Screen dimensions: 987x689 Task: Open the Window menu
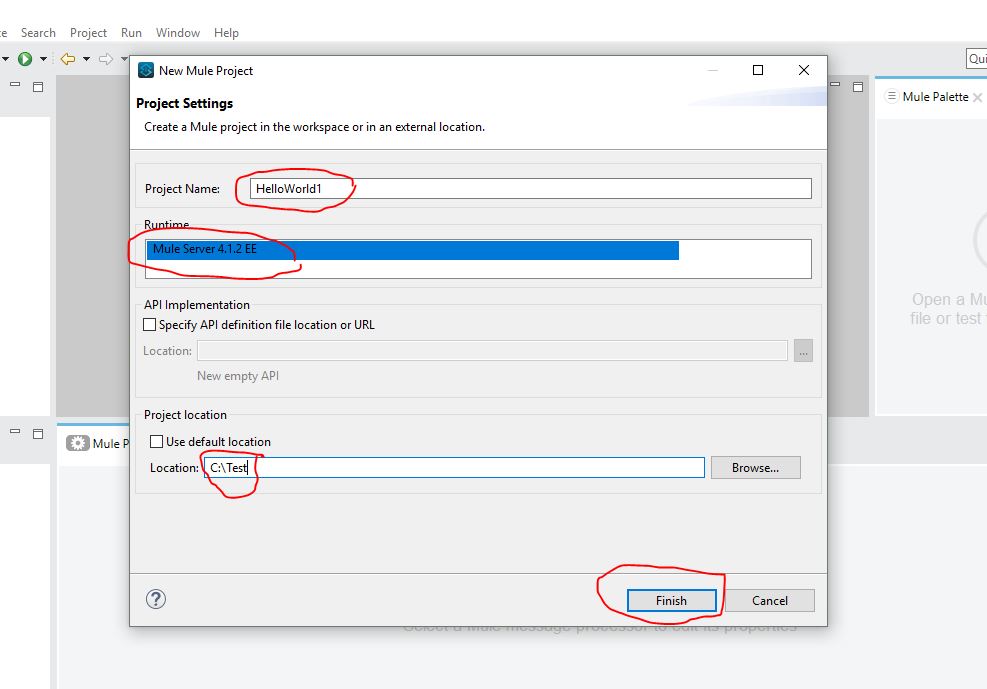178,33
